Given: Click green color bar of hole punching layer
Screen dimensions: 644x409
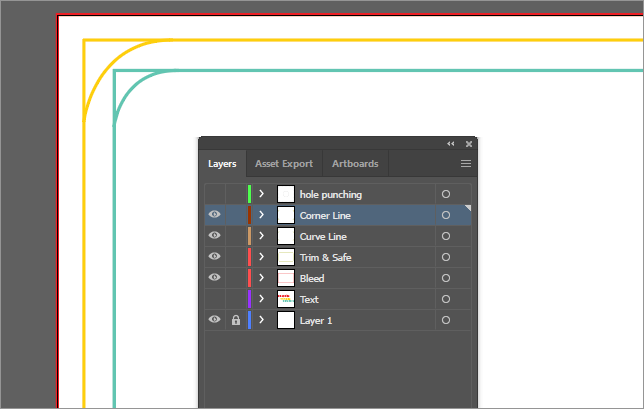Looking at the screenshot, I should click(249, 194).
